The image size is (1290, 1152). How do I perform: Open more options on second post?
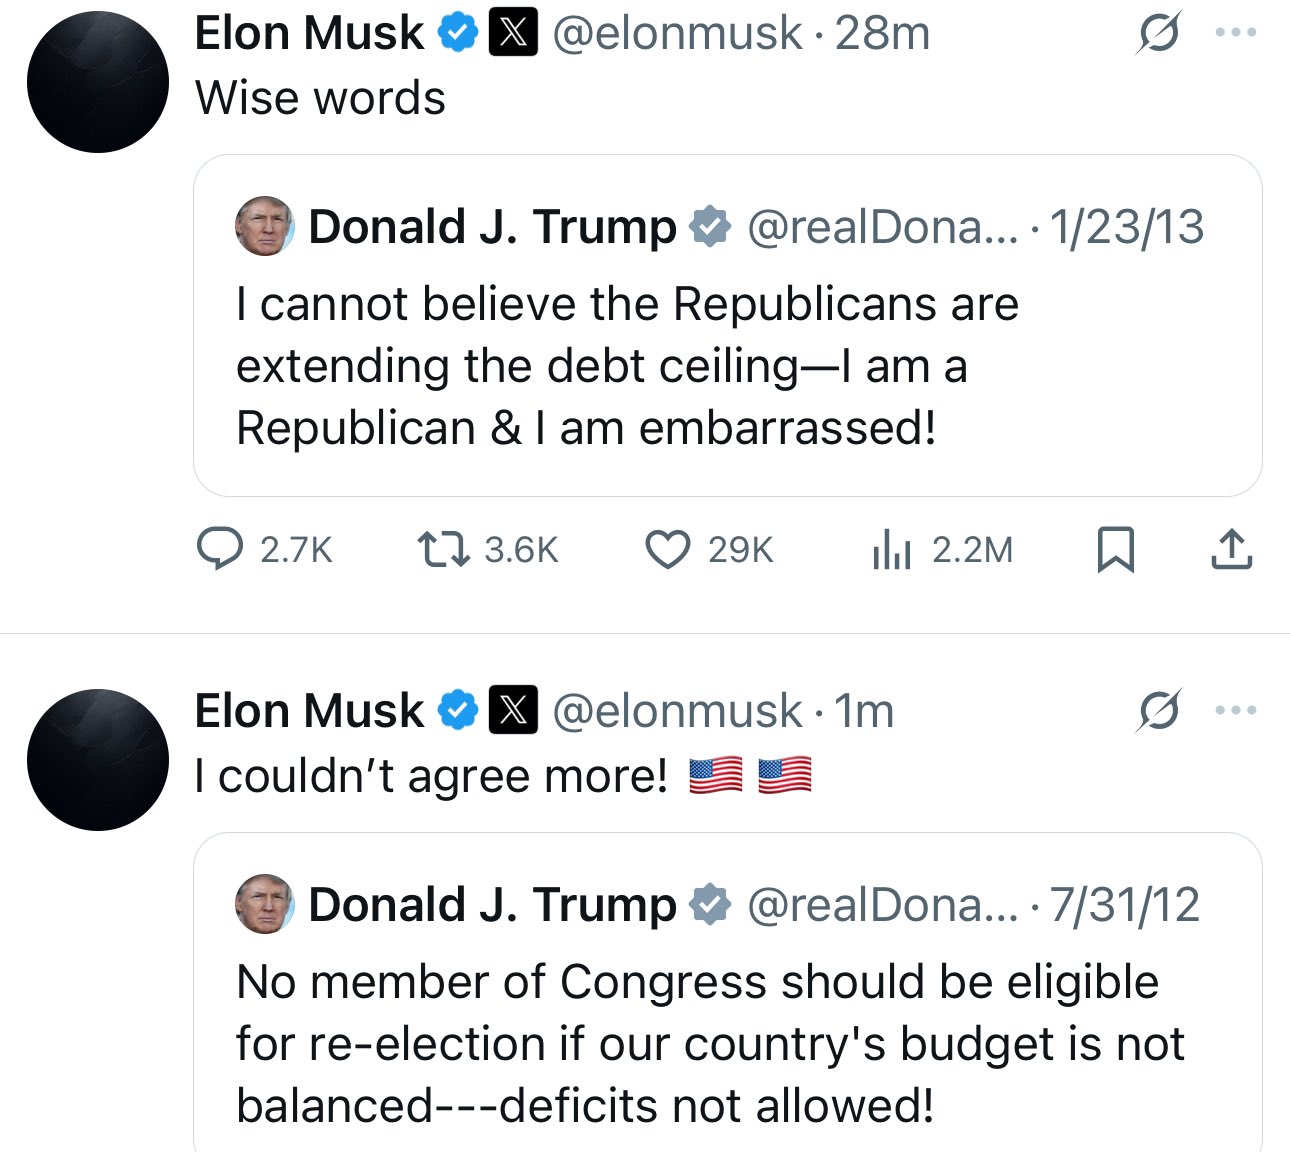click(1235, 711)
